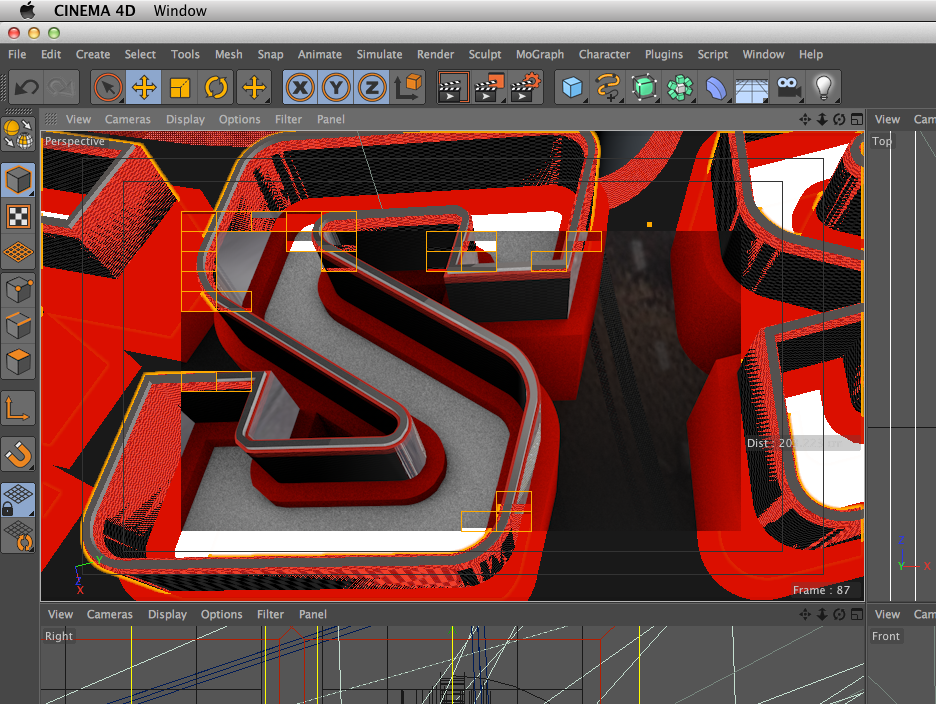
Task: Enable the axis mode L icon
Action: tap(18, 409)
